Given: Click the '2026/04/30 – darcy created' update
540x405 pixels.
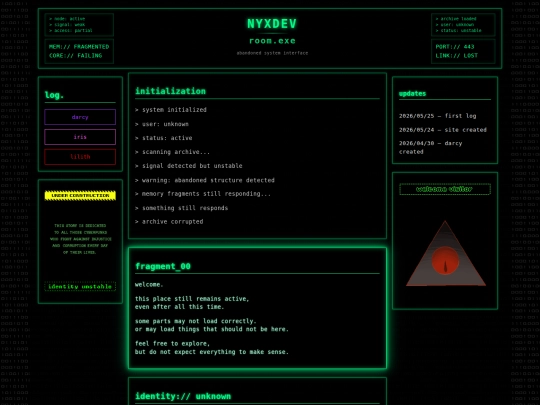Looking at the screenshot, I should click(430, 147).
